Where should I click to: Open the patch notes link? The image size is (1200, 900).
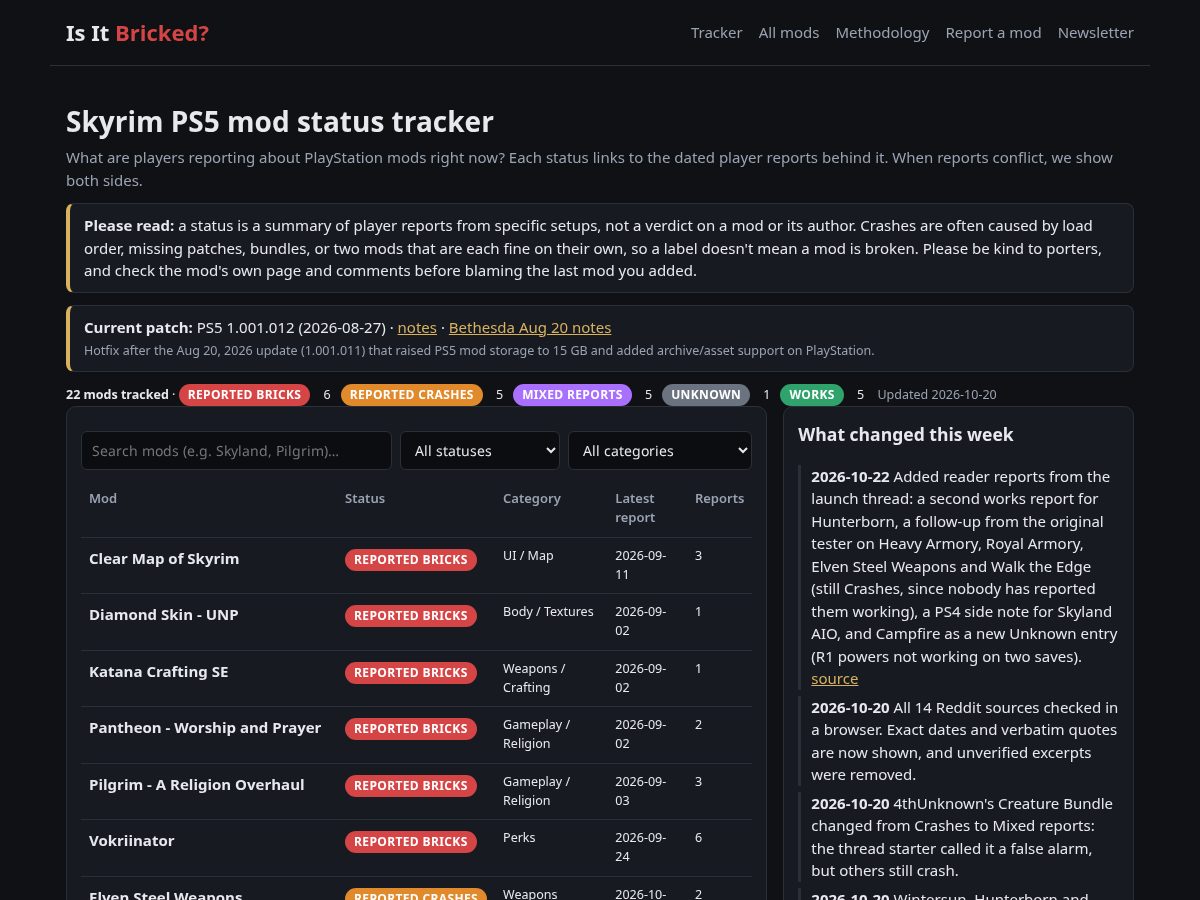[x=417, y=328]
